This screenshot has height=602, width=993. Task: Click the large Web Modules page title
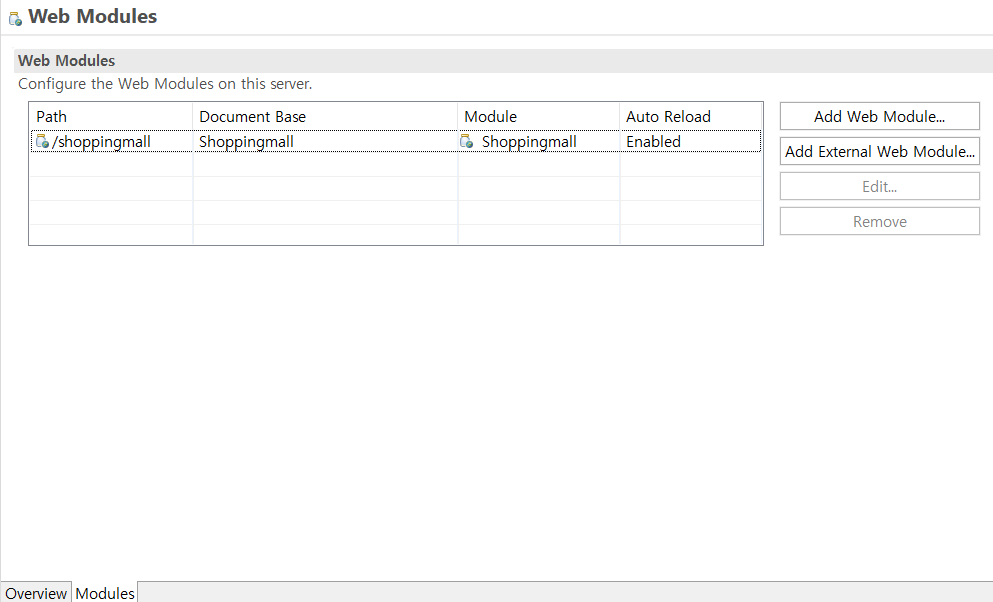[x=92, y=16]
